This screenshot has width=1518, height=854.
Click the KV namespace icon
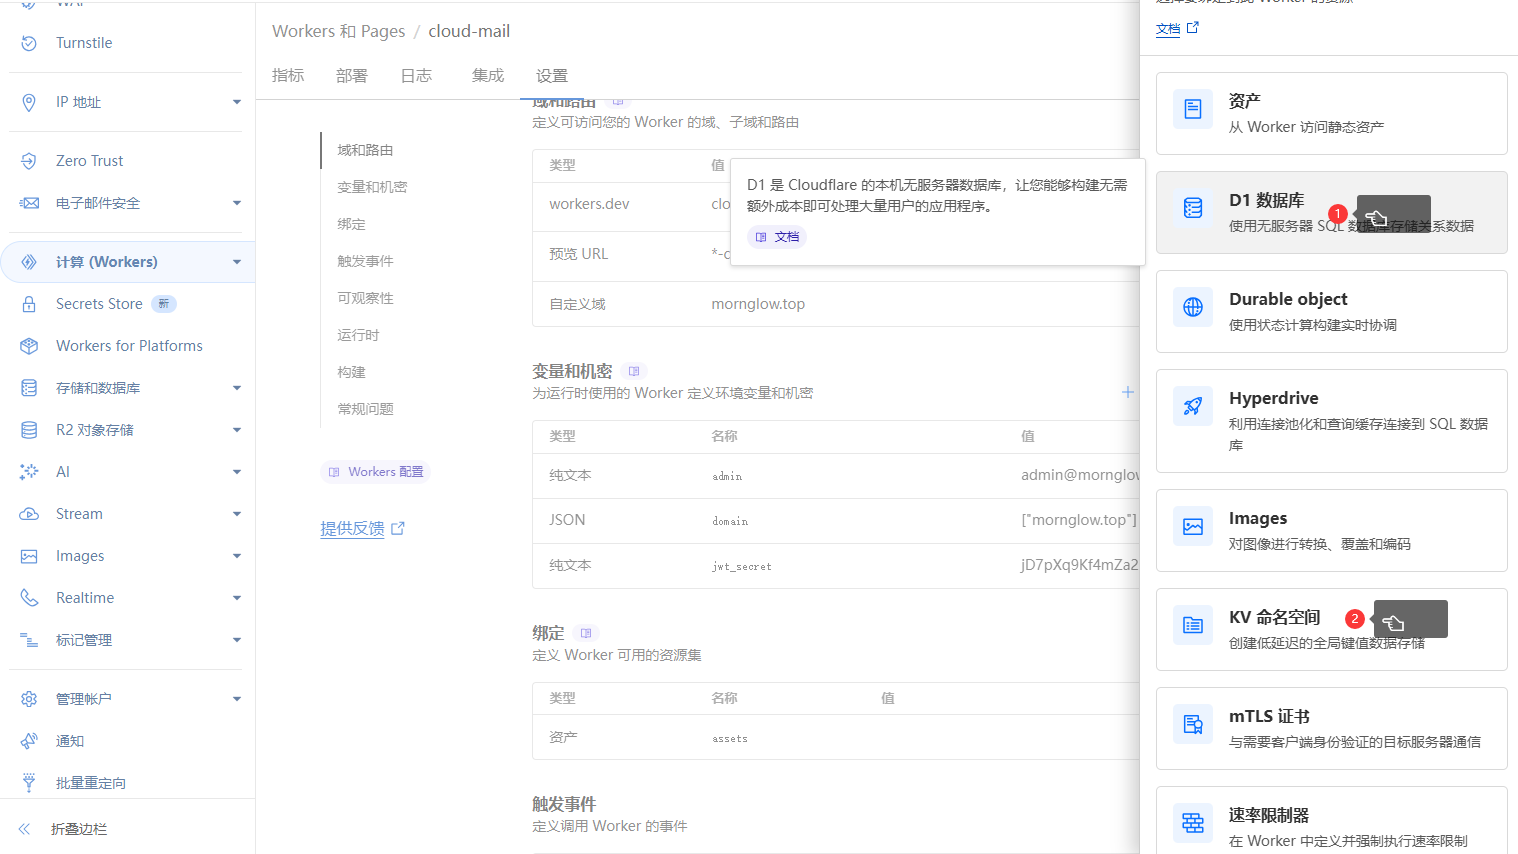[1193, 625]
